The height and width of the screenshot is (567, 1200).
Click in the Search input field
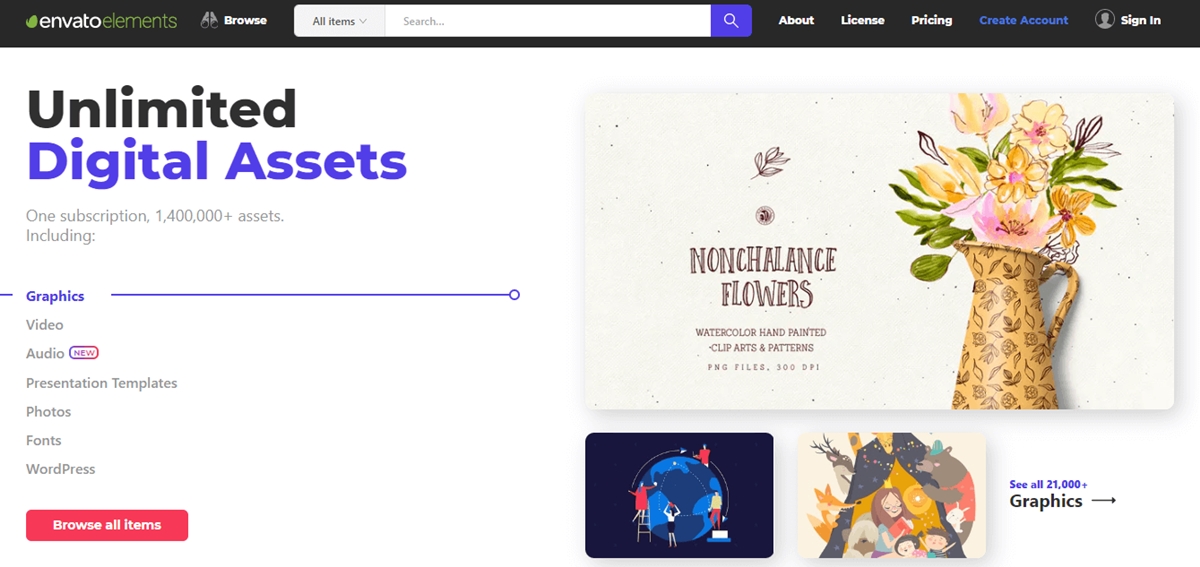(x=547, y=21)
